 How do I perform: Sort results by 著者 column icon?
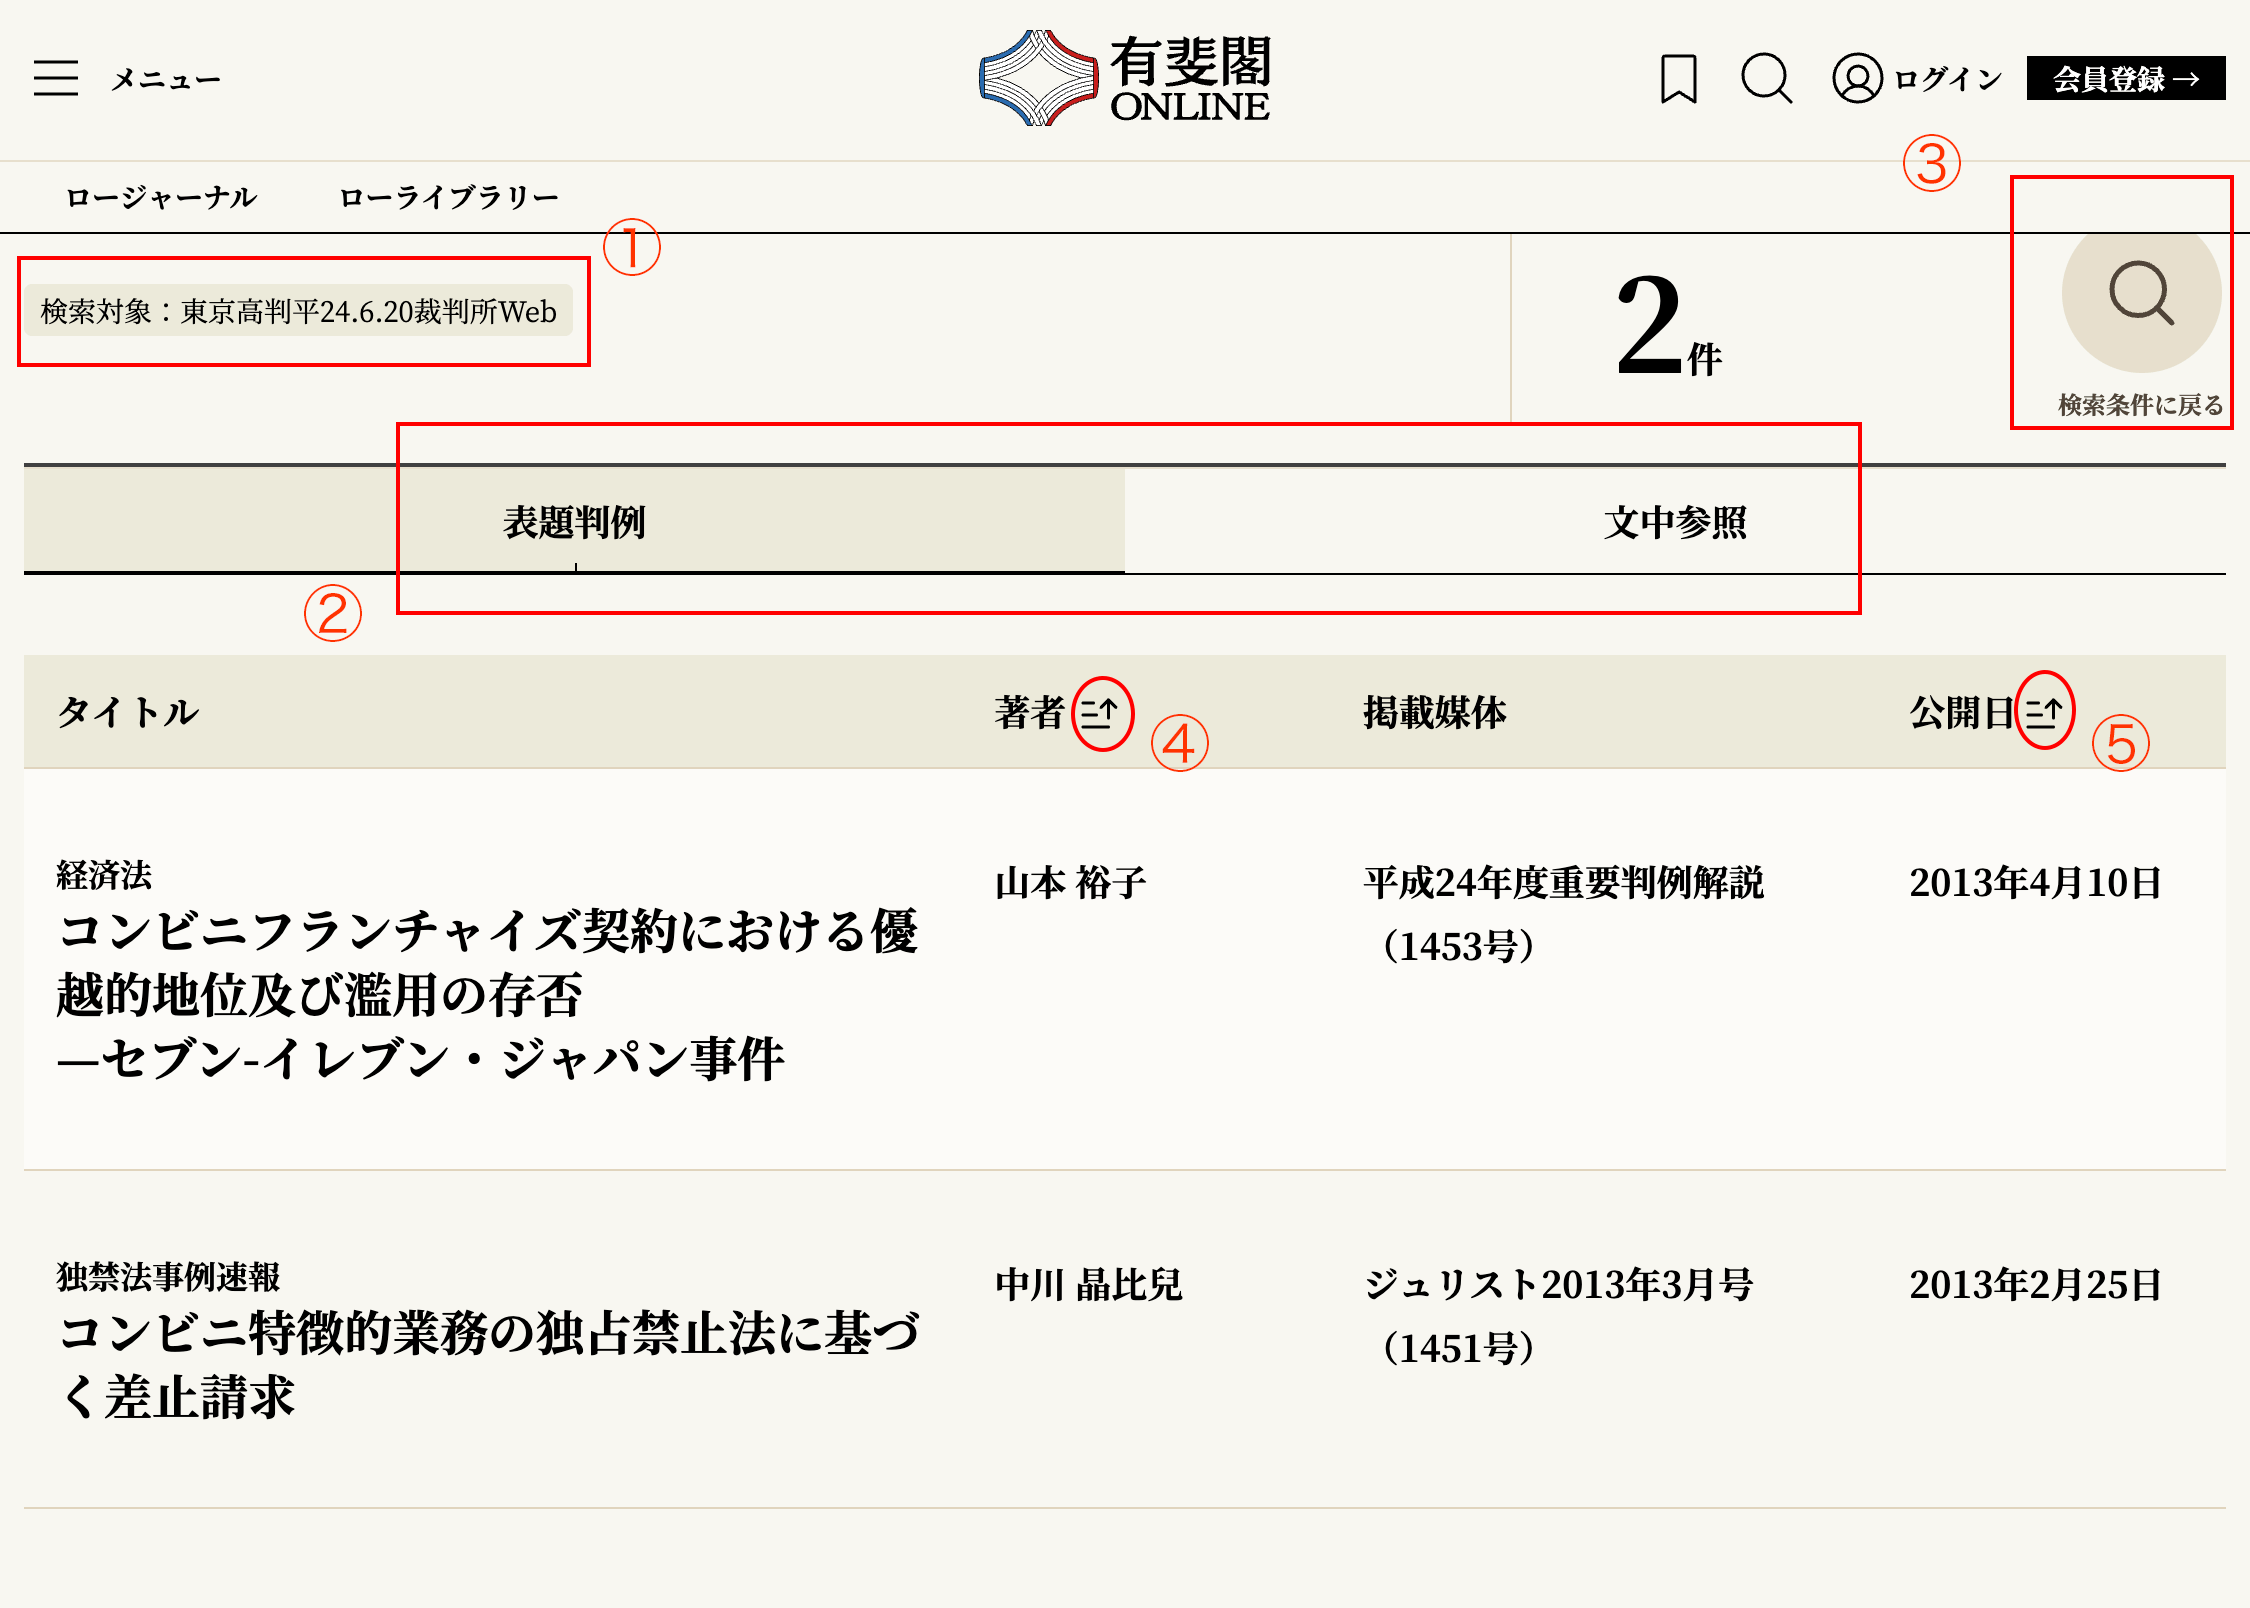(x=1100, y=713)
